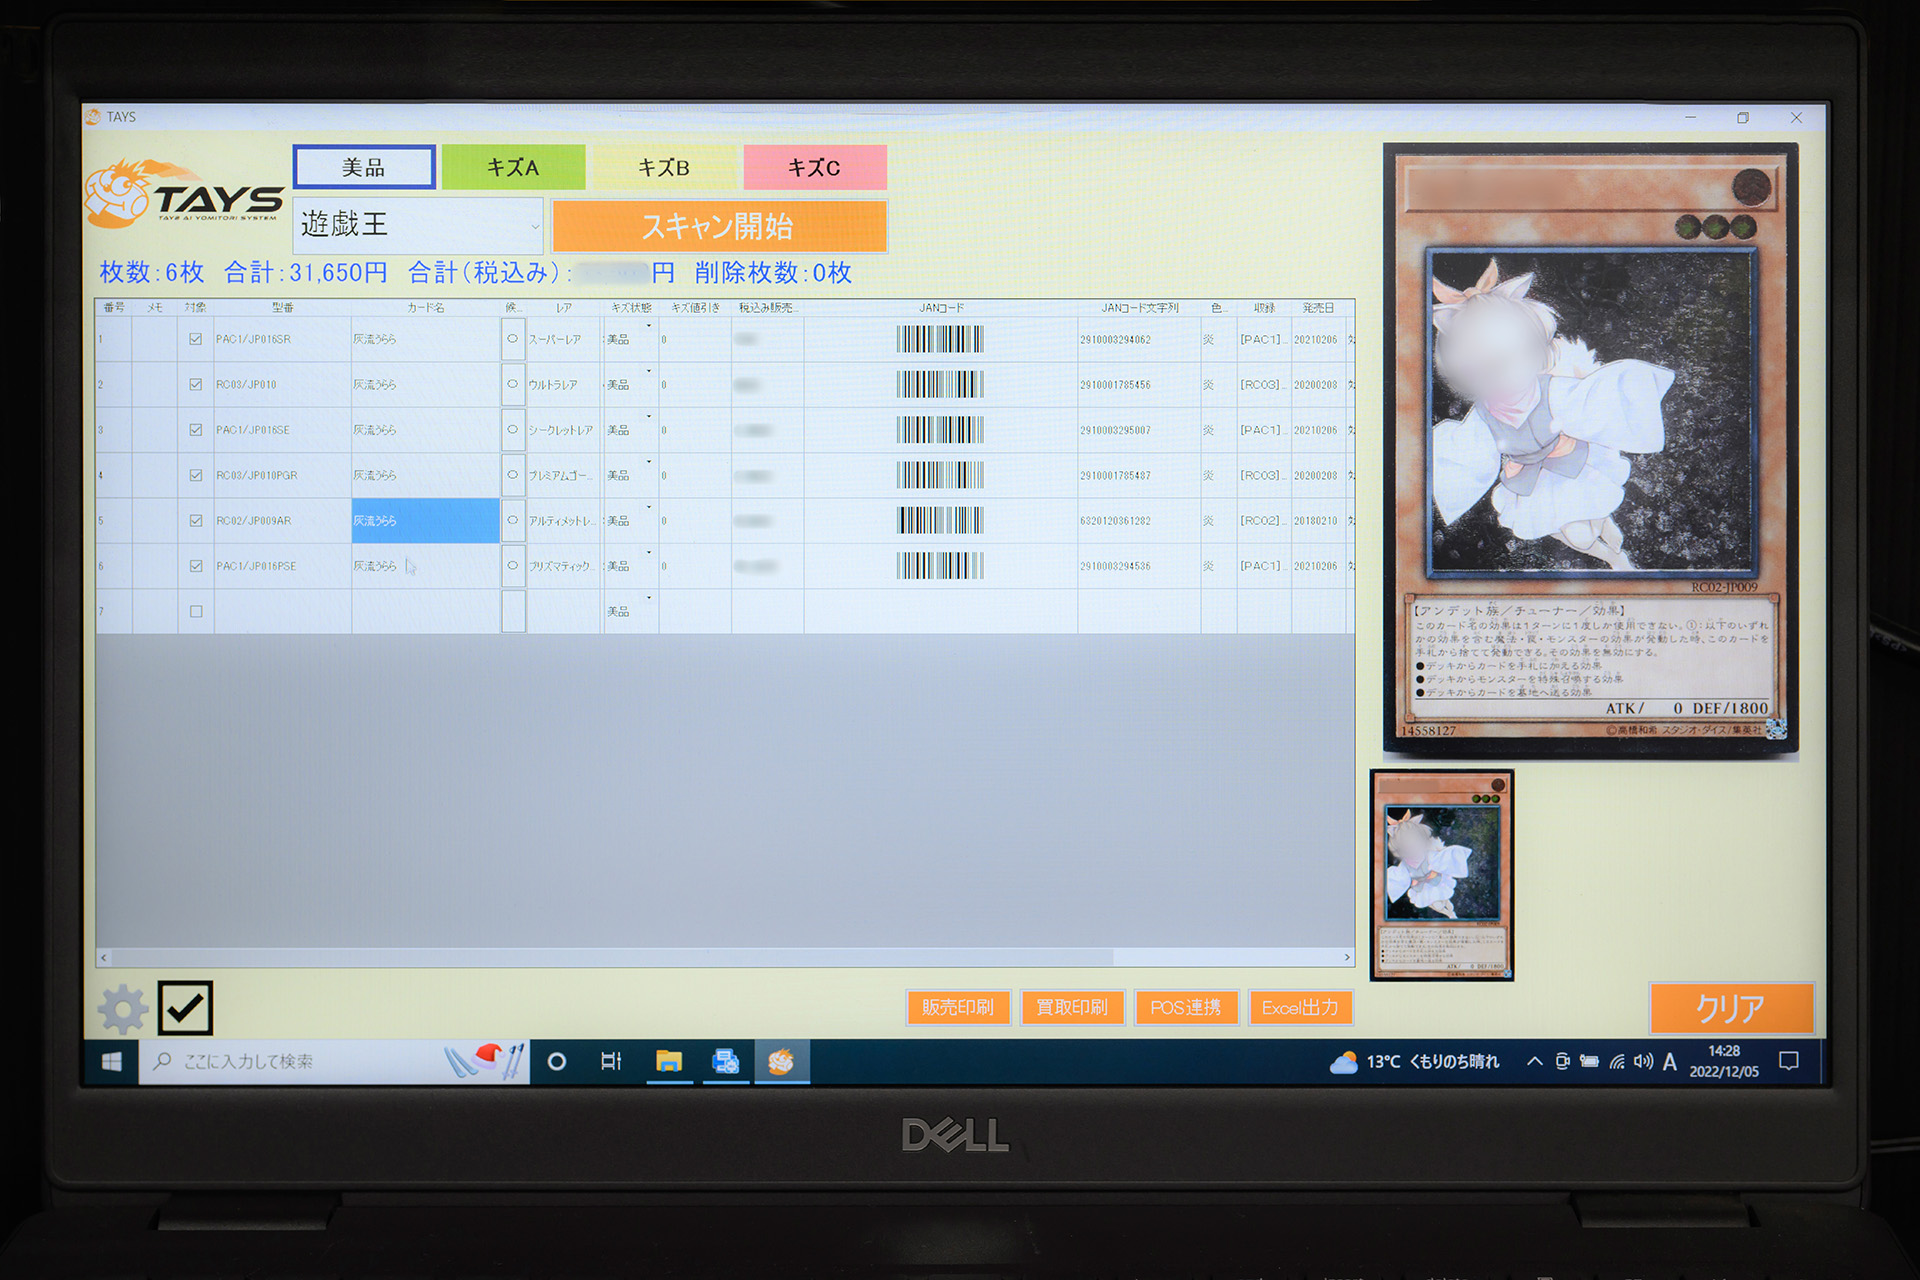The width and height of the screenshot is (1920, 1280).
Task: Open Cortana circle on the taskbar
Action: point(557,1061)
